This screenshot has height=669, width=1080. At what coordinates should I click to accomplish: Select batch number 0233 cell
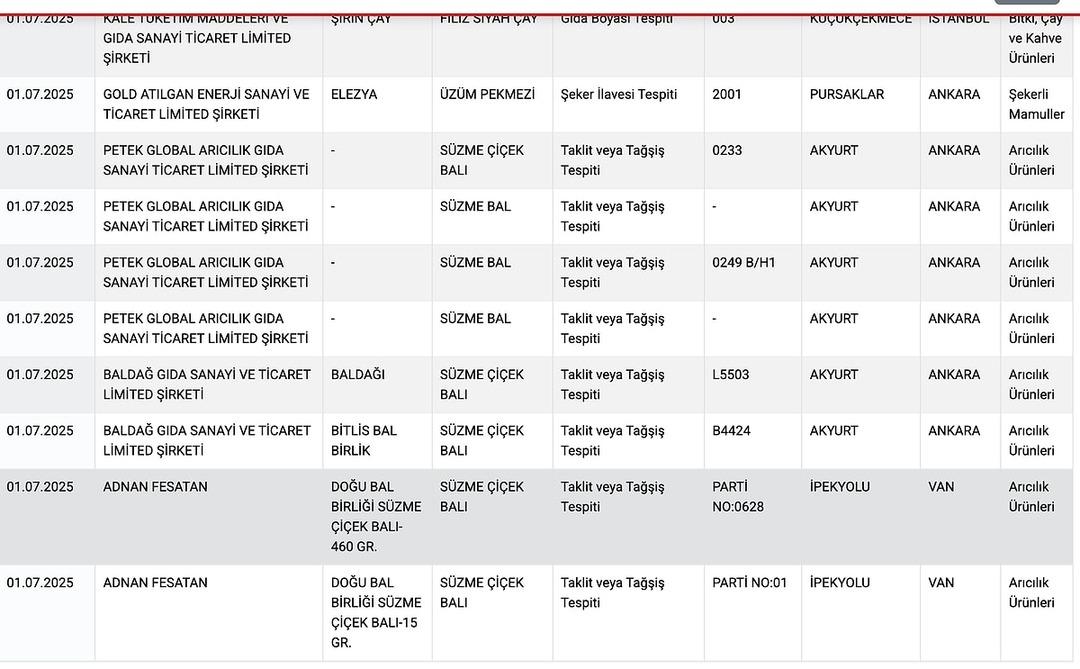point(727,151)
